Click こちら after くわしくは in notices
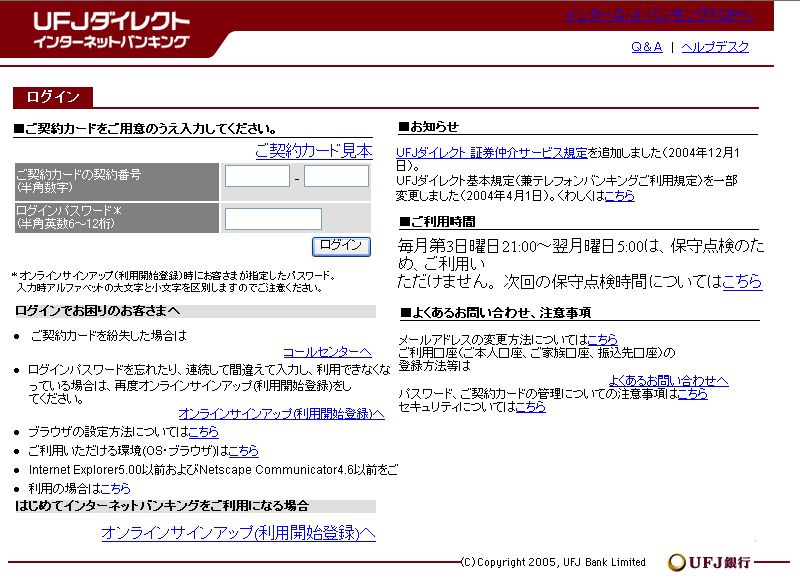The width and height of the screenshot is (800, 580). (x=619, y=196)
